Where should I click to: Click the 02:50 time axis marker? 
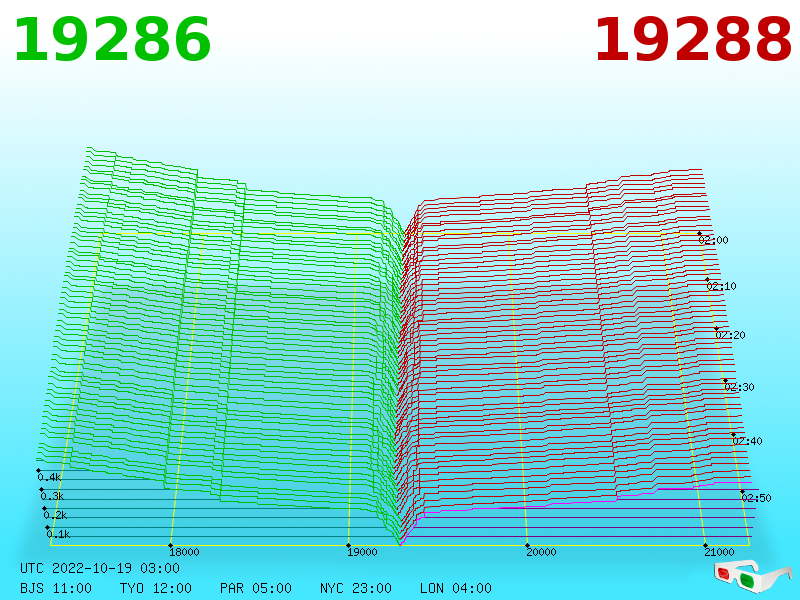(757, 498)
